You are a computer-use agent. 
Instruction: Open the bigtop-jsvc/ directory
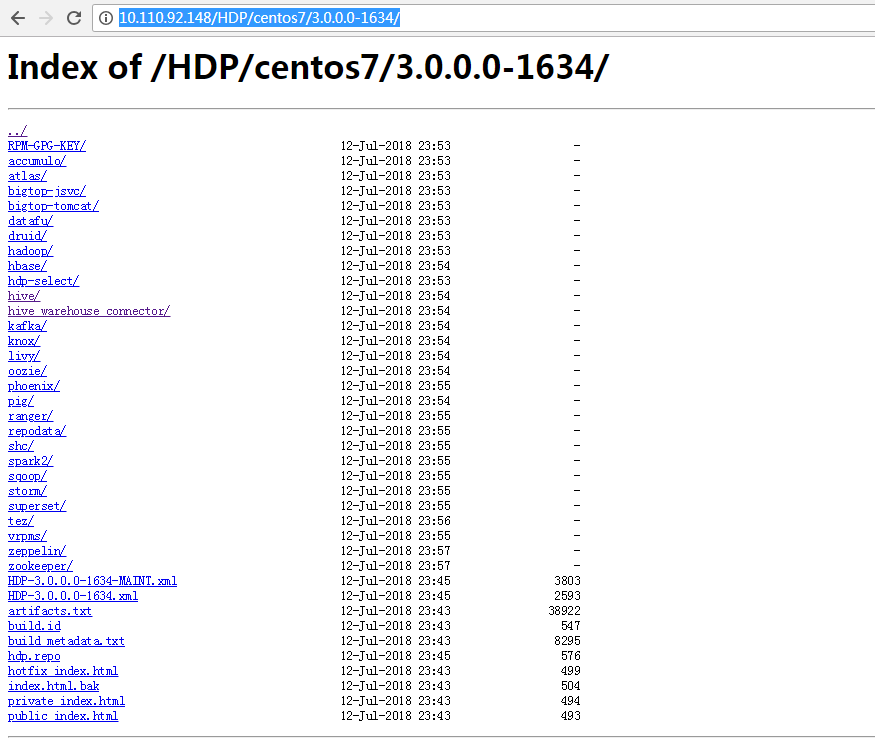(x=47, y=191)
